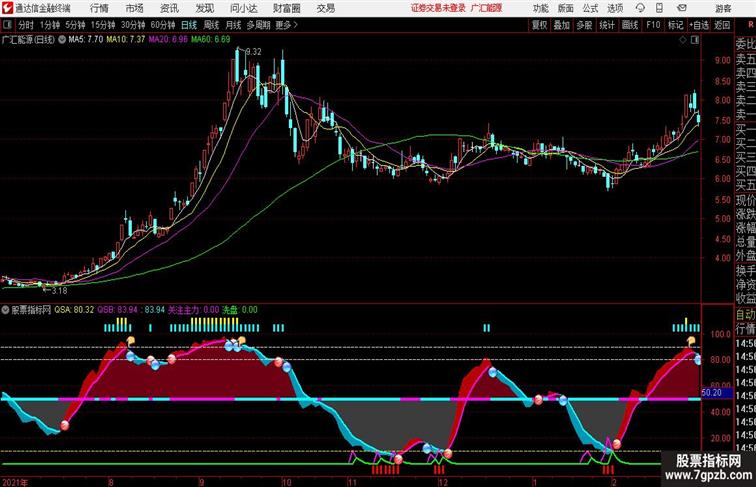756x487 pixels.
Task: Click the 游客 guest account label
Action: click(x=723, y=8)
